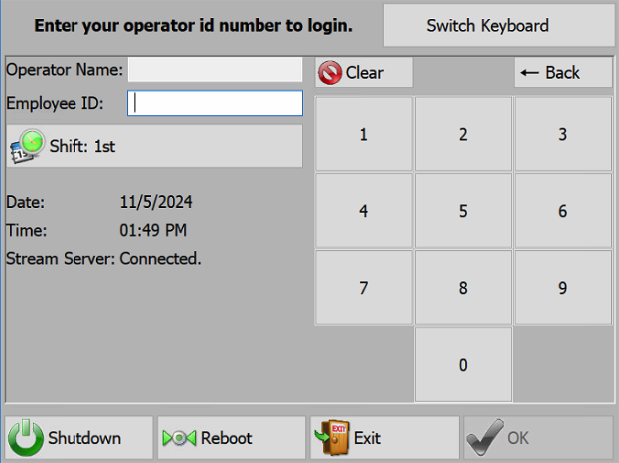Click the "Date:" label

26,202
